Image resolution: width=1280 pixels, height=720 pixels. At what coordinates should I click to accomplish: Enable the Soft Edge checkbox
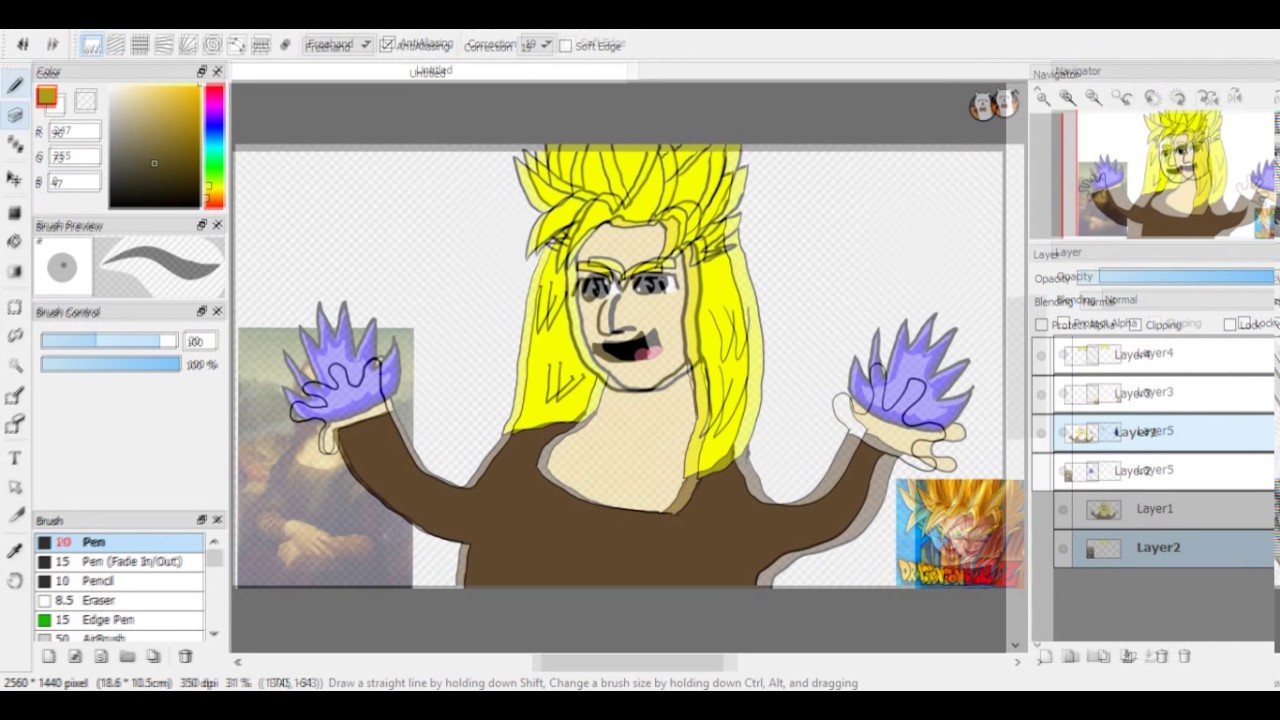click(565, 46)
